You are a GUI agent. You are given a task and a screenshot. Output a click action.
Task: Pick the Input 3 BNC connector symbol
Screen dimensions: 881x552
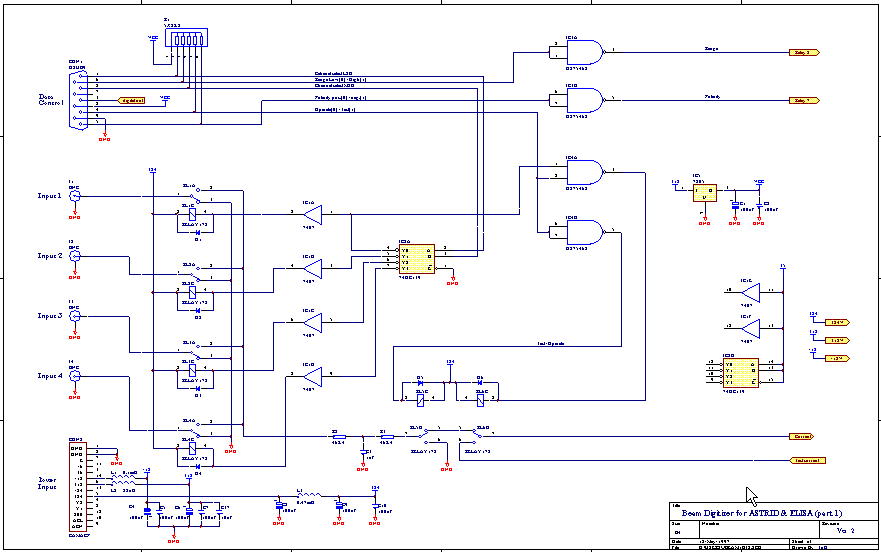point(74,316)
